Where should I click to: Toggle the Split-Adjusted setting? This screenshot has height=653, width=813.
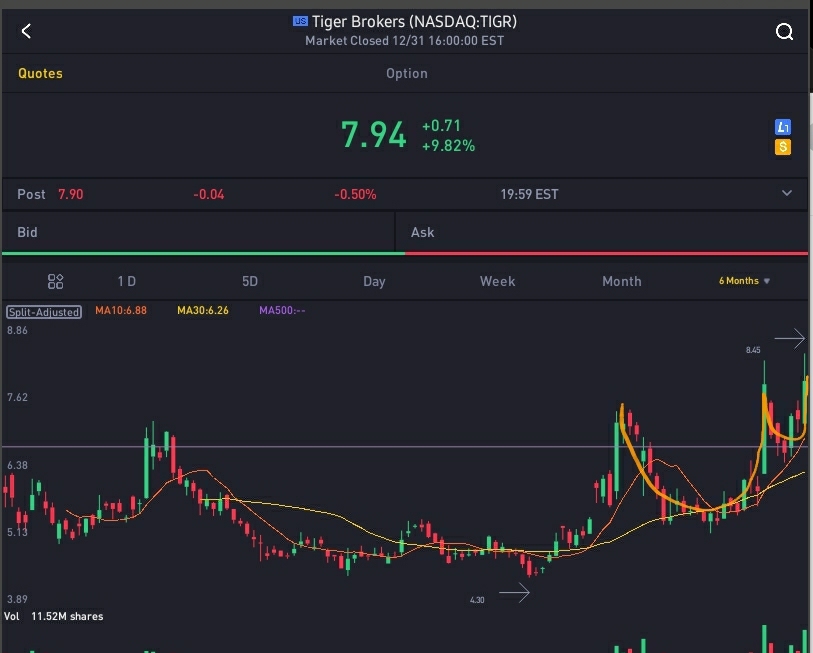44,312
